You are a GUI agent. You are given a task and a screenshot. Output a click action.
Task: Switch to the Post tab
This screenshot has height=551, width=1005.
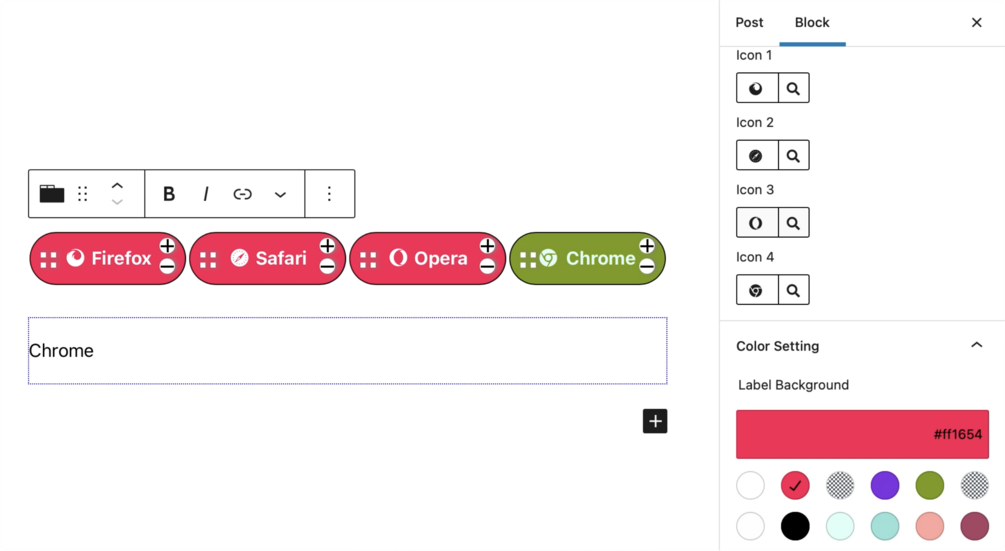coord(749,22)
